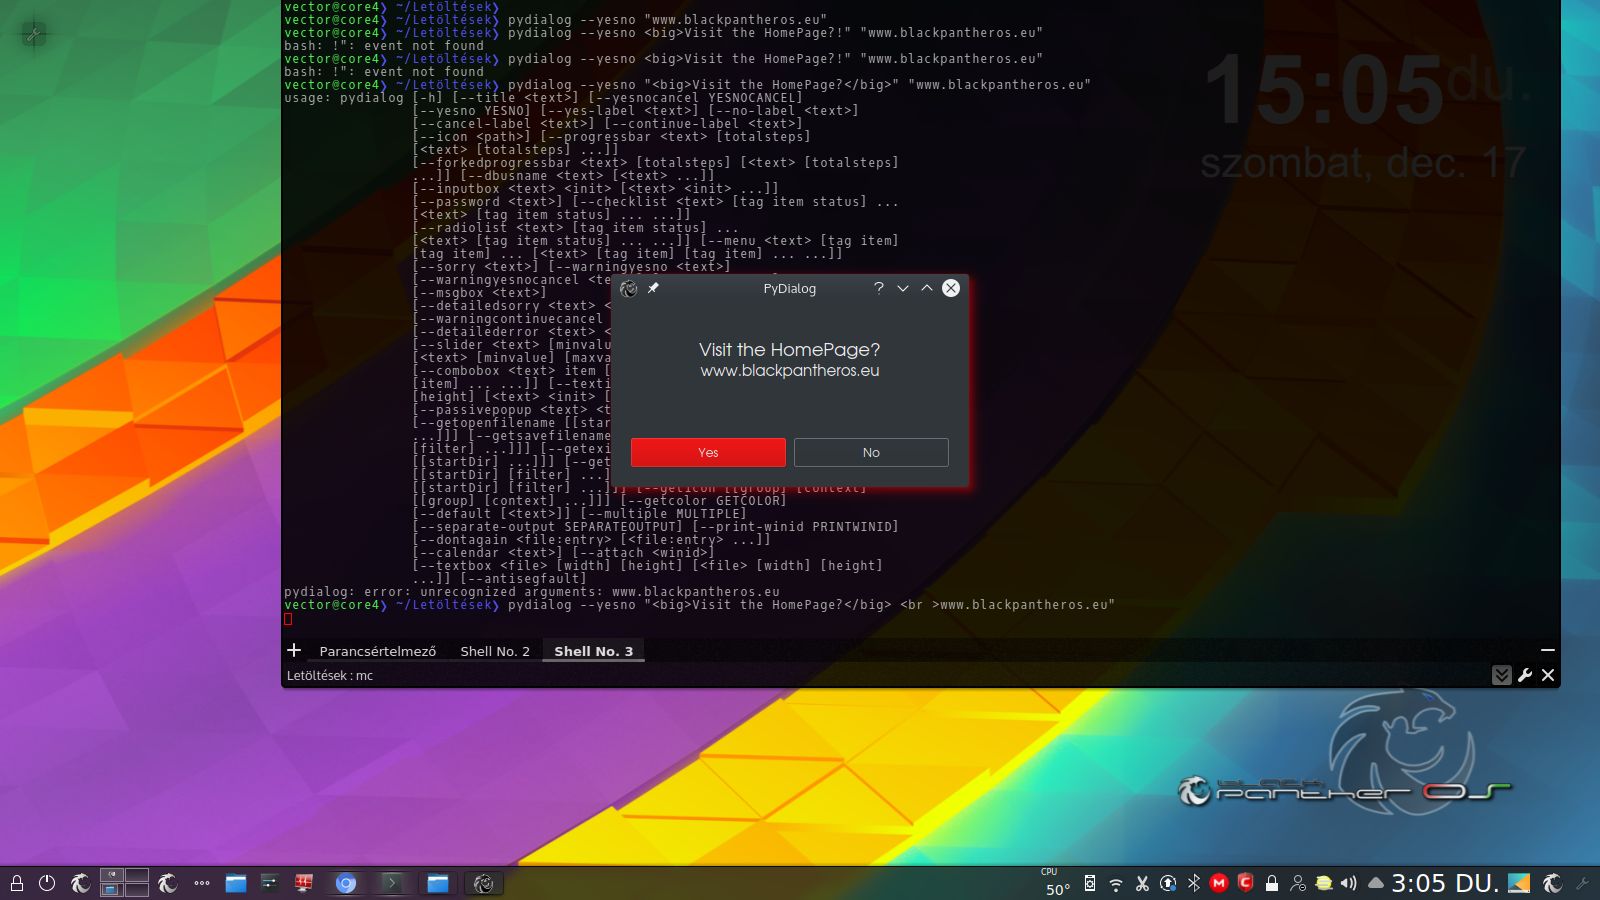Click No to dismiss the HomePage dialog
This screenshot has width=1600, height=900.
tap(870, 452)
